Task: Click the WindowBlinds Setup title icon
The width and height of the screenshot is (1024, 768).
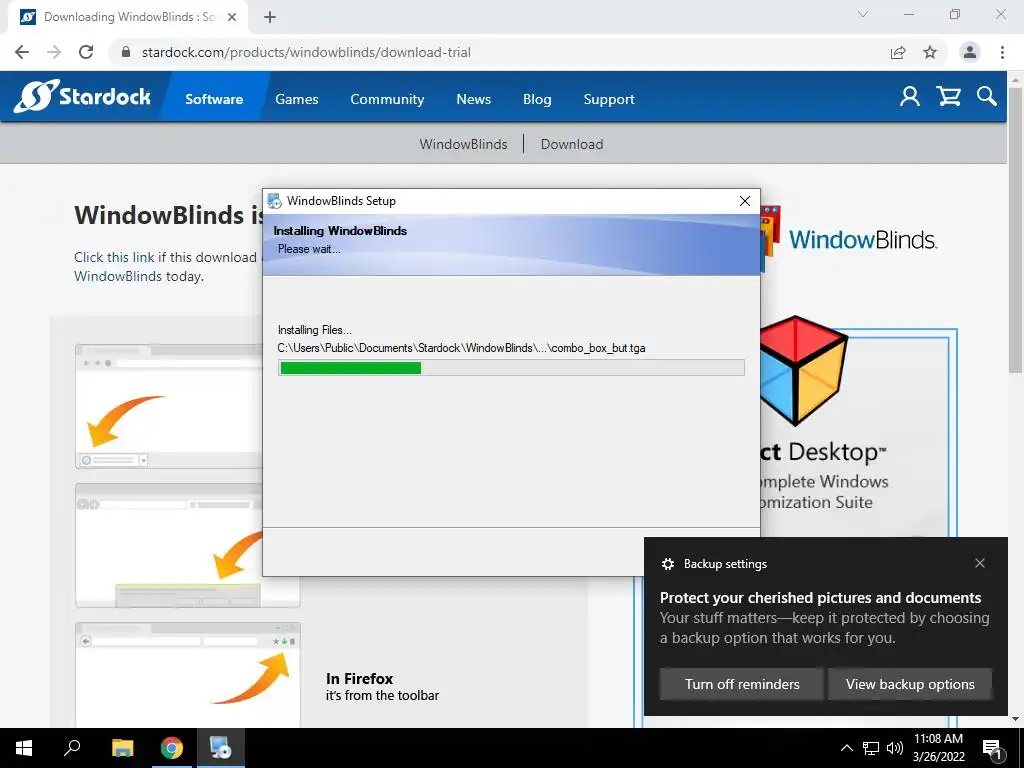Action: (275, 201)
